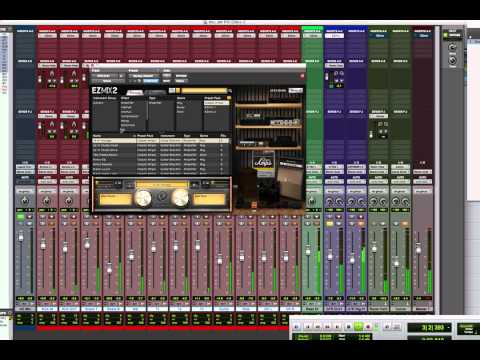Image resolution: width=480 pixels, height=360 pixels.
Task: Click the small center knob in EZmix 2
Action: click(162, 197)
